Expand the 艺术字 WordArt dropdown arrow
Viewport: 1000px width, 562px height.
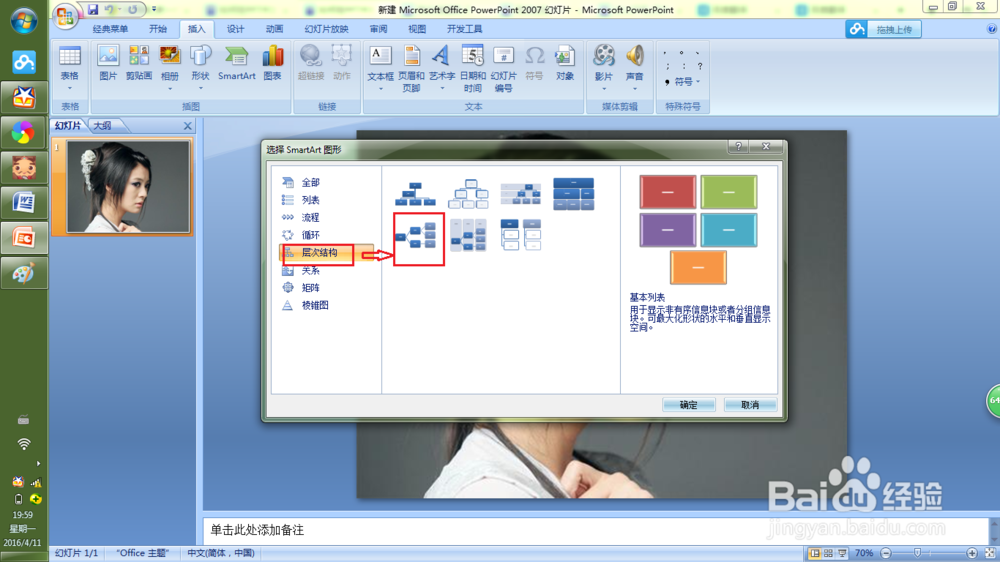pyautogui.click(x=441, y=89)
